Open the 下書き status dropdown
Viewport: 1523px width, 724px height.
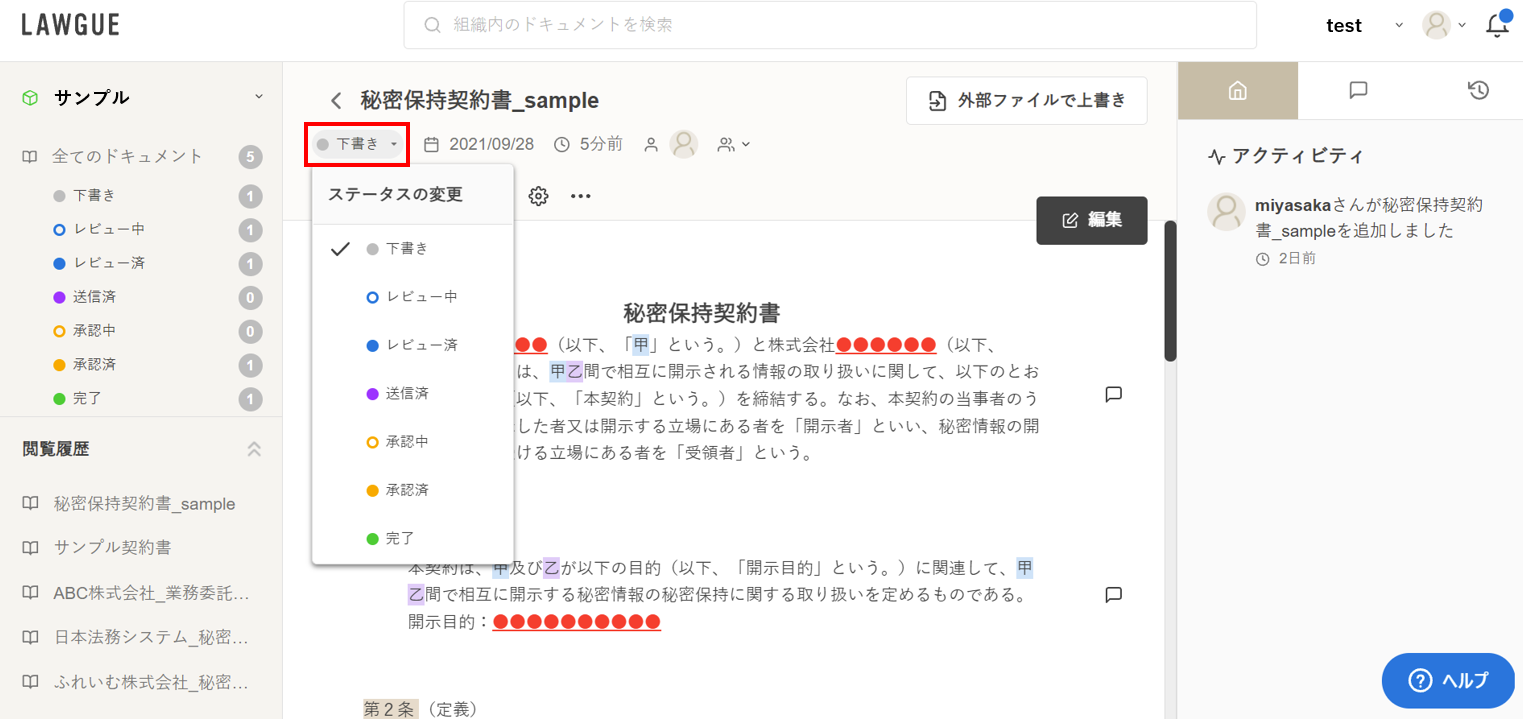pos(357,144)
